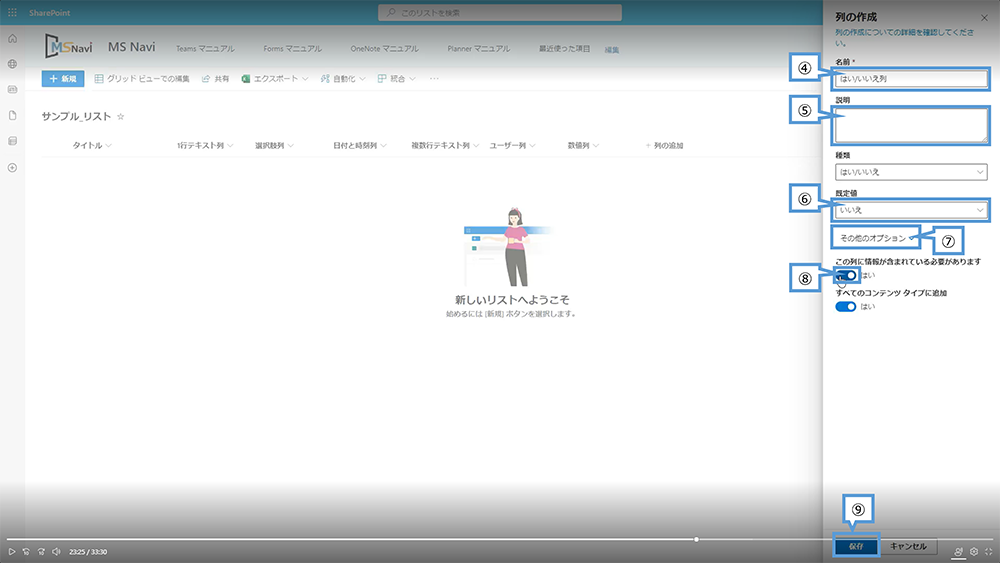1000x563 pixels.
Task: Click the Create plus-circle sidebar icon
Action: [12, 168]
